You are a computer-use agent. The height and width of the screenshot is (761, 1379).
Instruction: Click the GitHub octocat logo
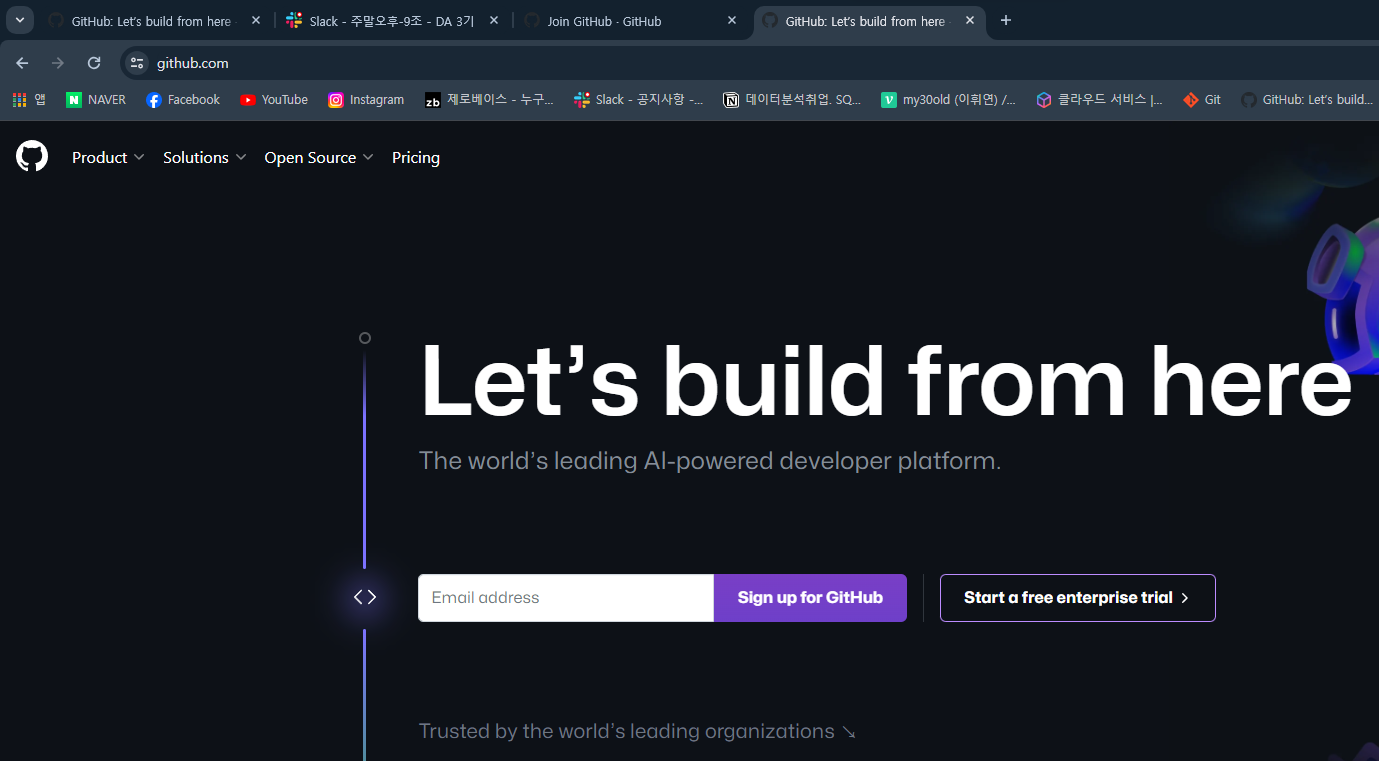click(32, 156)
